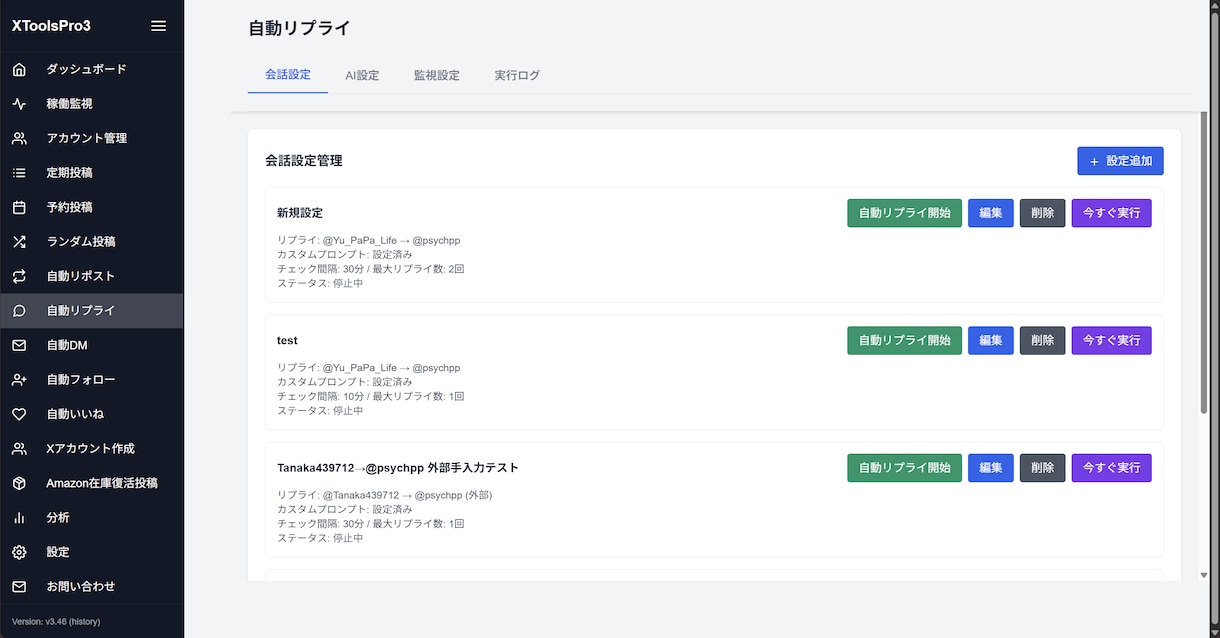Open the 監視設定 tab

pyautogui.click(x=437, y=75)
